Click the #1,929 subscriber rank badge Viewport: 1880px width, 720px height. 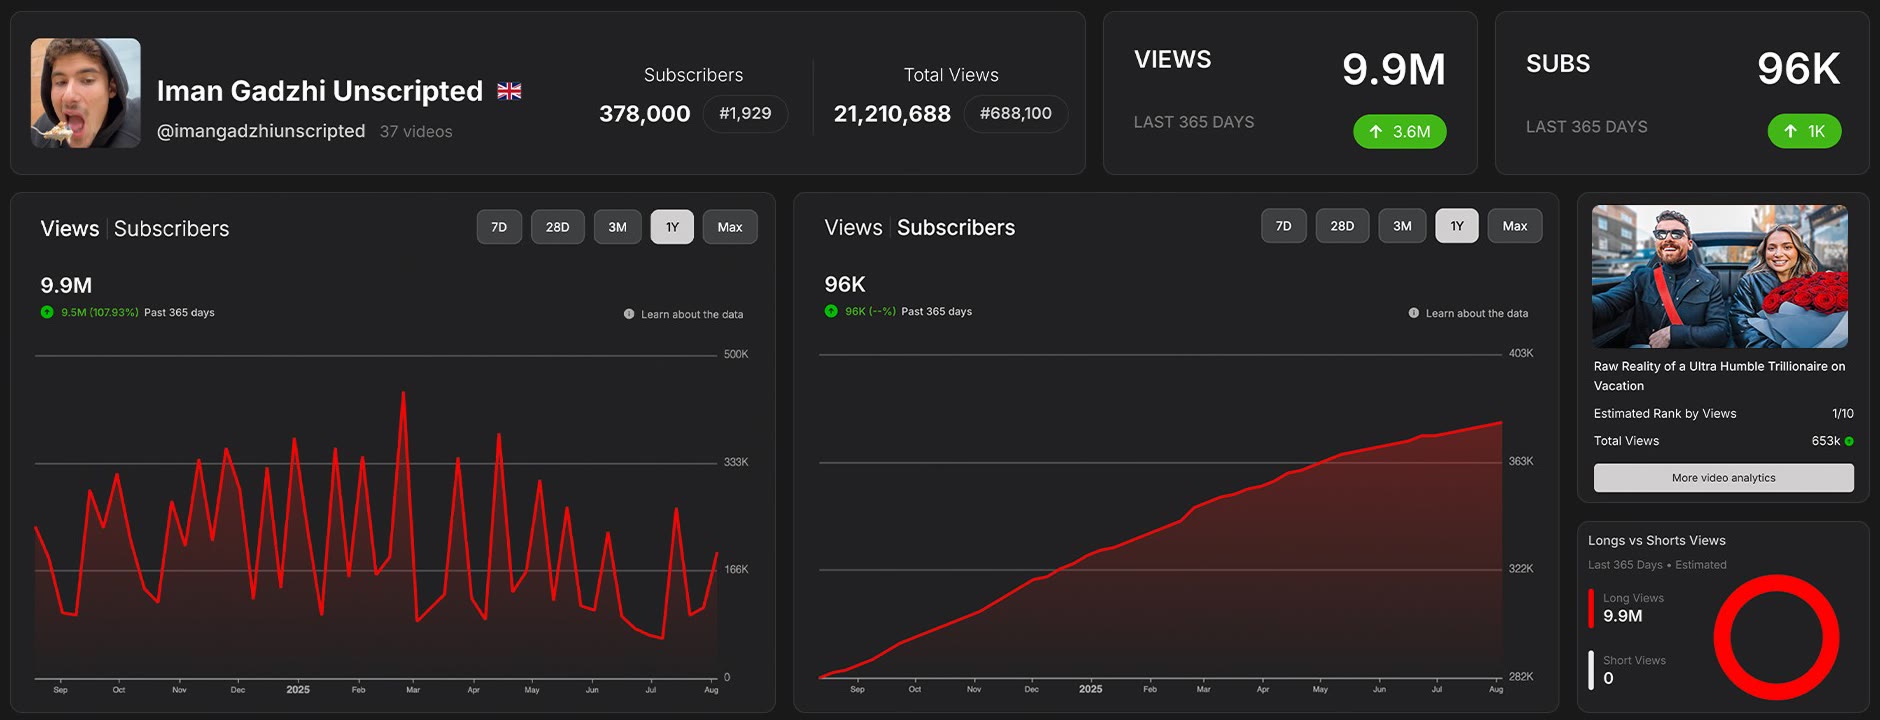coord(745,113)
